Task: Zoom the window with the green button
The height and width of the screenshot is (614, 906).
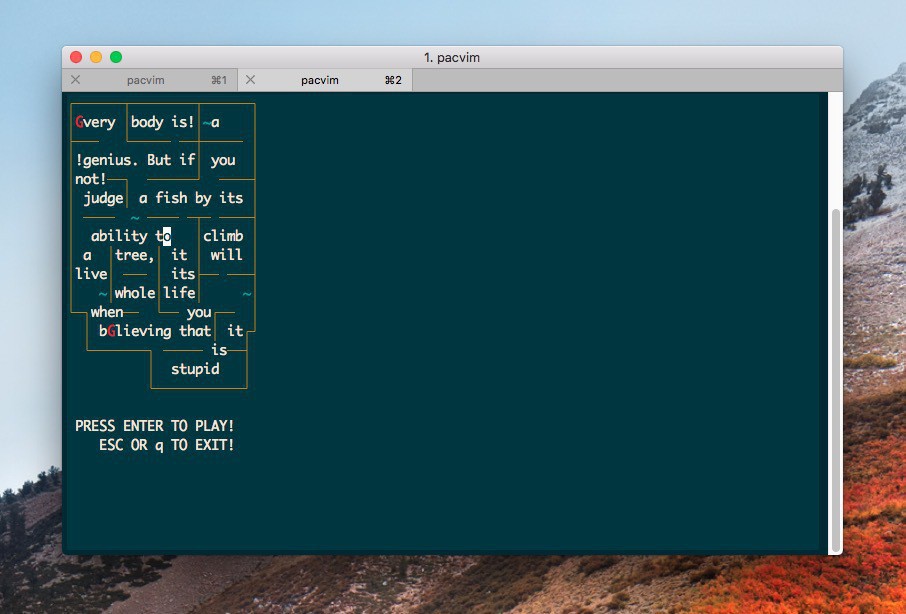Action: pos(116,57)
